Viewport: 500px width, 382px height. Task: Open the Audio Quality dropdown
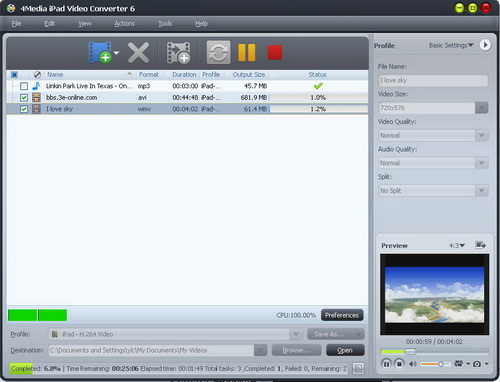482,163
